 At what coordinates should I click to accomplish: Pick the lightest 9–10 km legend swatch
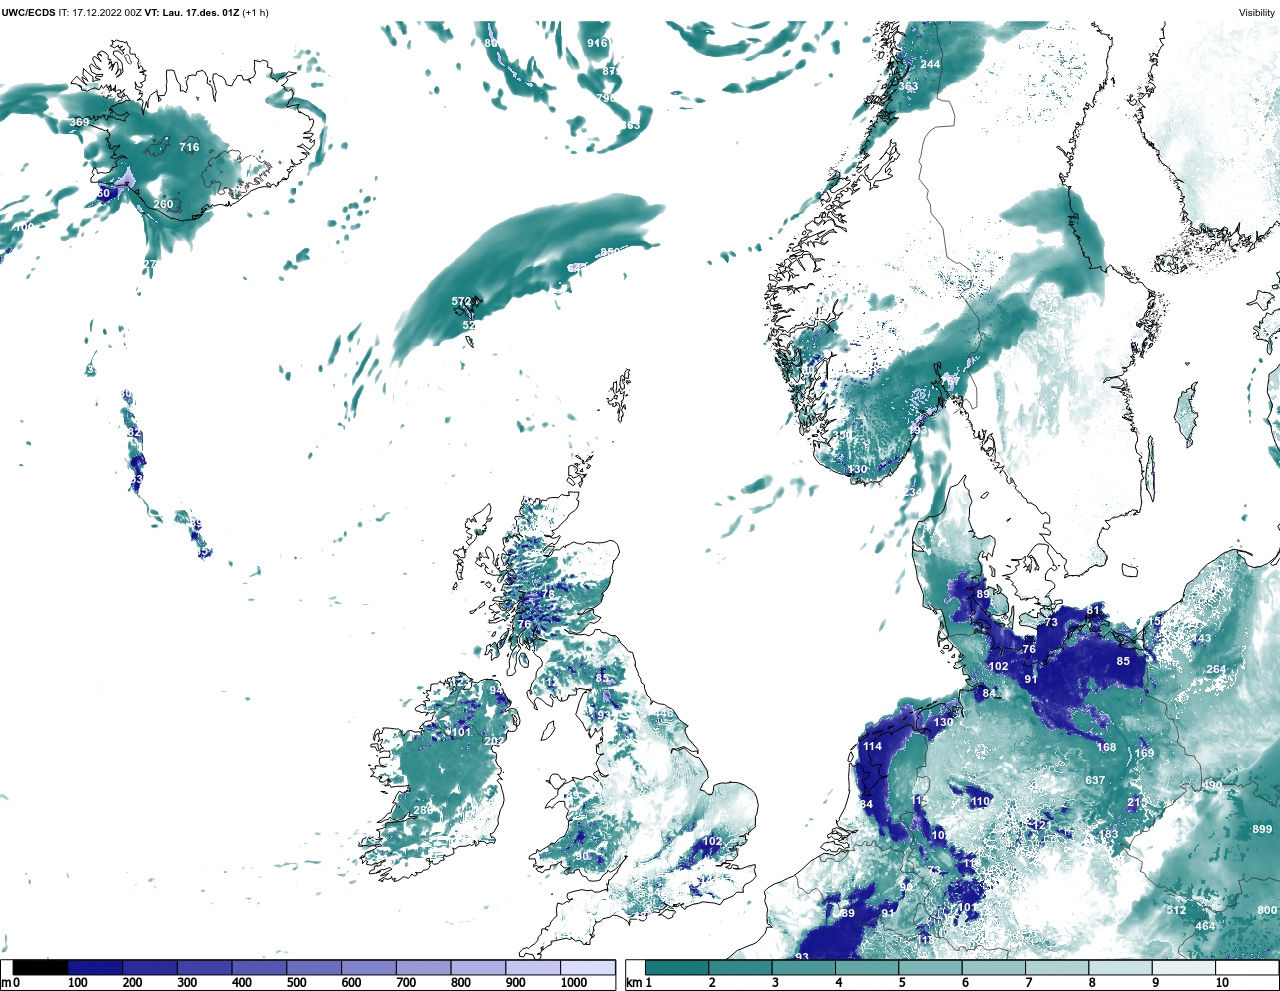pos(1185,967)
